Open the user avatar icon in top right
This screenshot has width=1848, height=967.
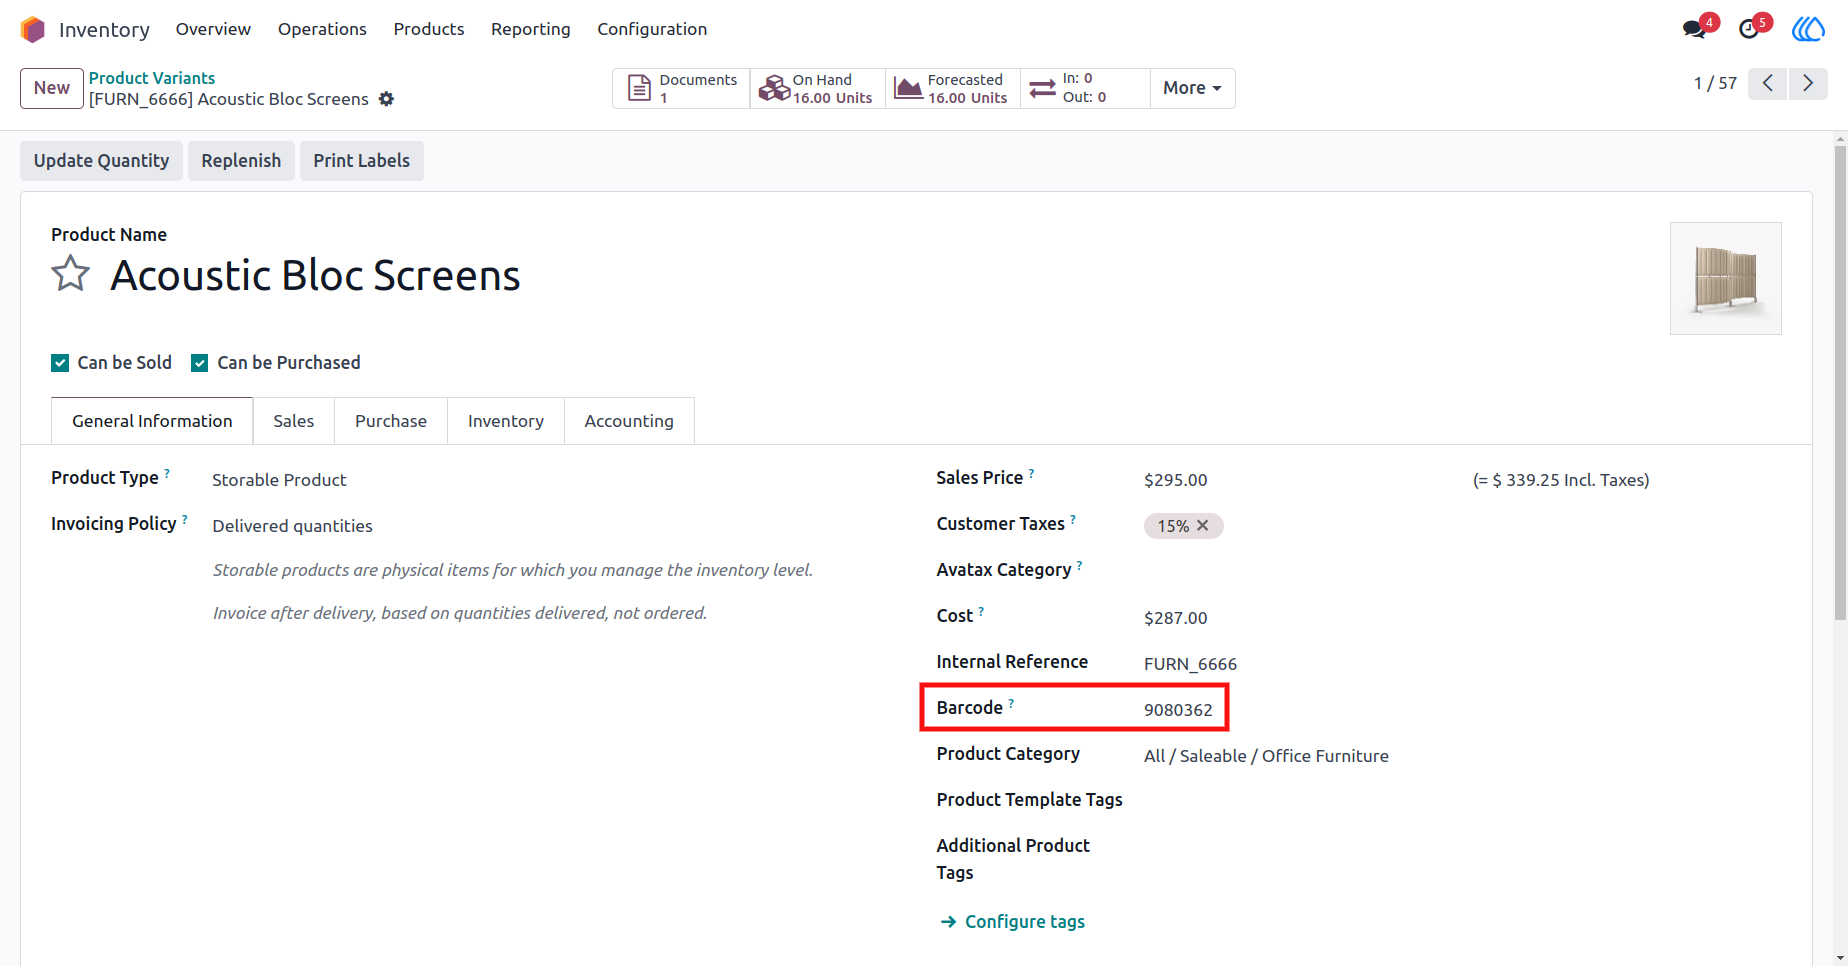1808,29
